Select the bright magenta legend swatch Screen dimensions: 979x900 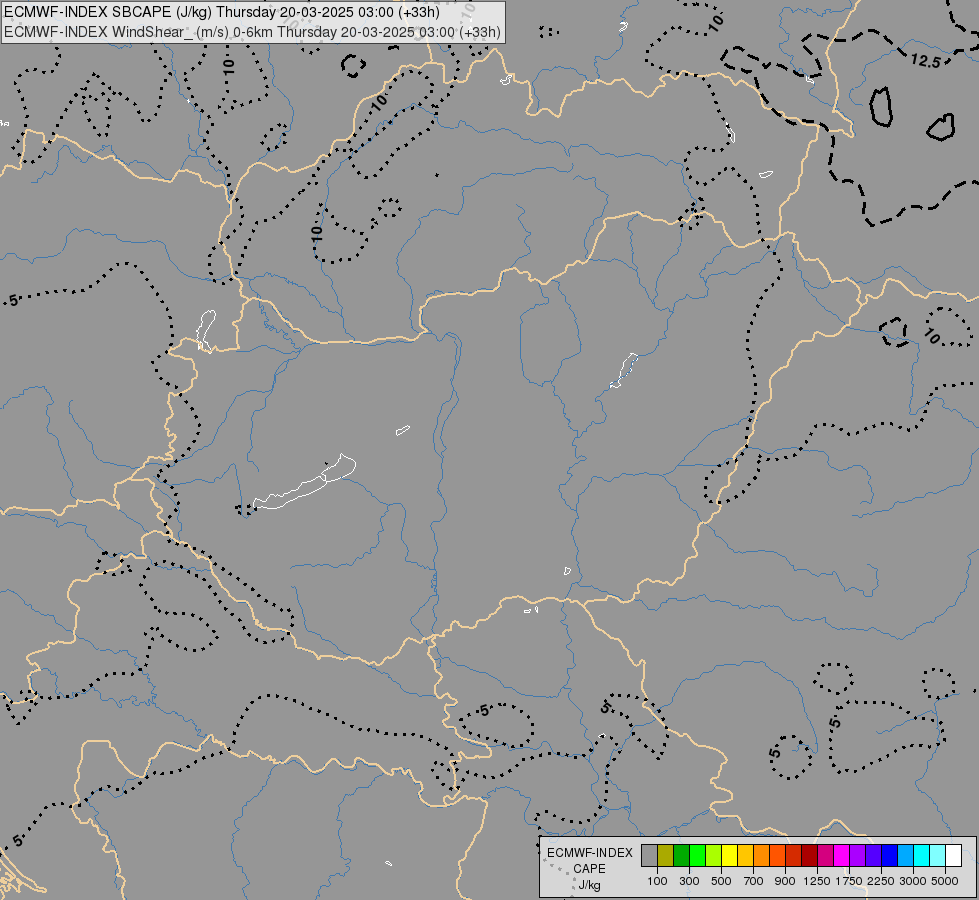842,855
